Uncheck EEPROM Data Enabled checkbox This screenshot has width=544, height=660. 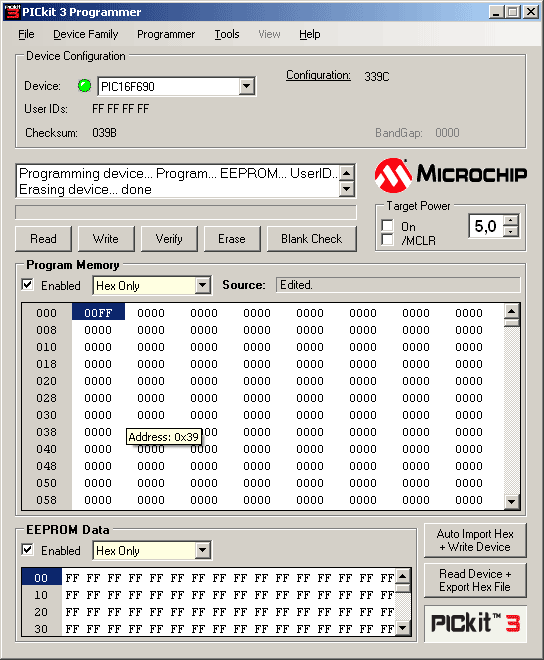[x=28, y=550]
